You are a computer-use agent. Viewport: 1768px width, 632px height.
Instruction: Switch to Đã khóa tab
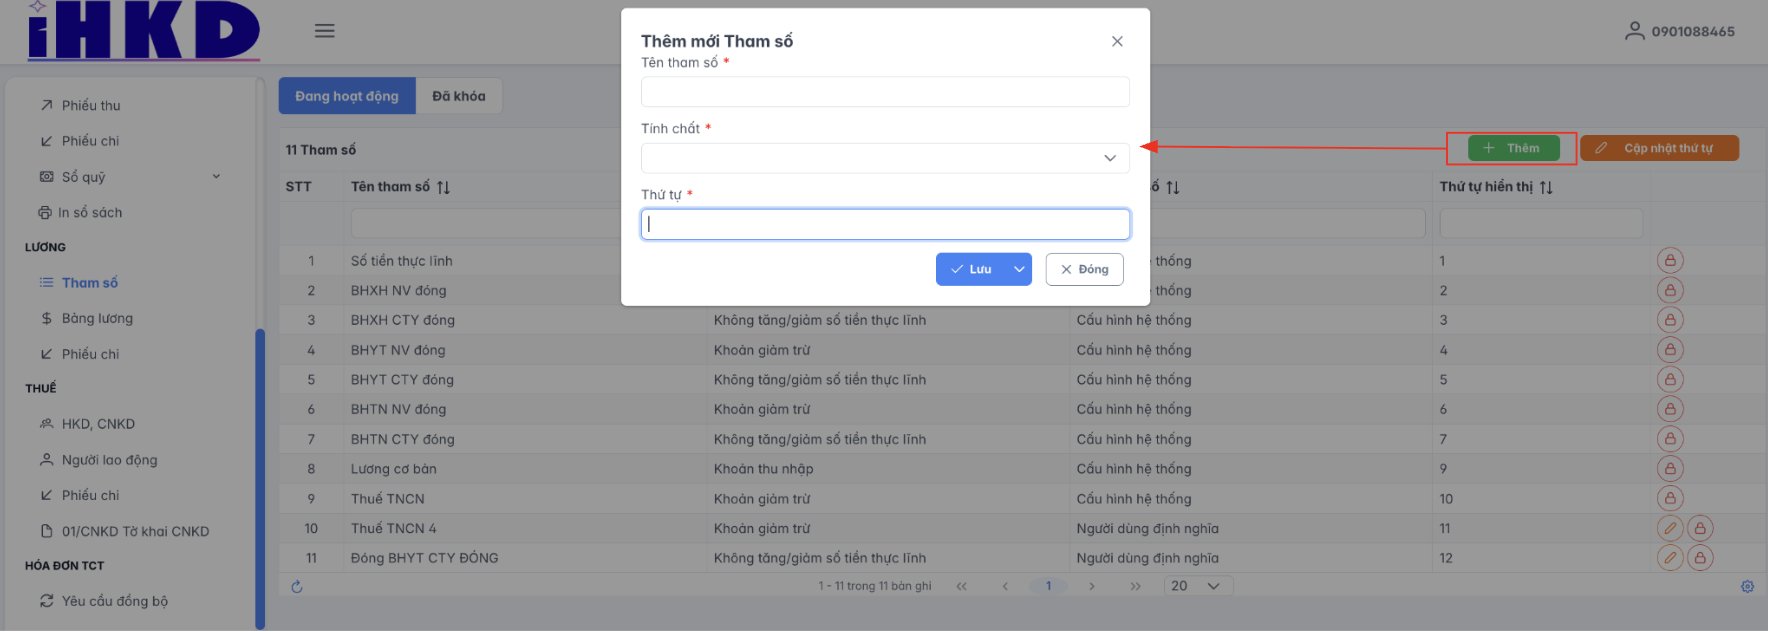click(459, 96)
